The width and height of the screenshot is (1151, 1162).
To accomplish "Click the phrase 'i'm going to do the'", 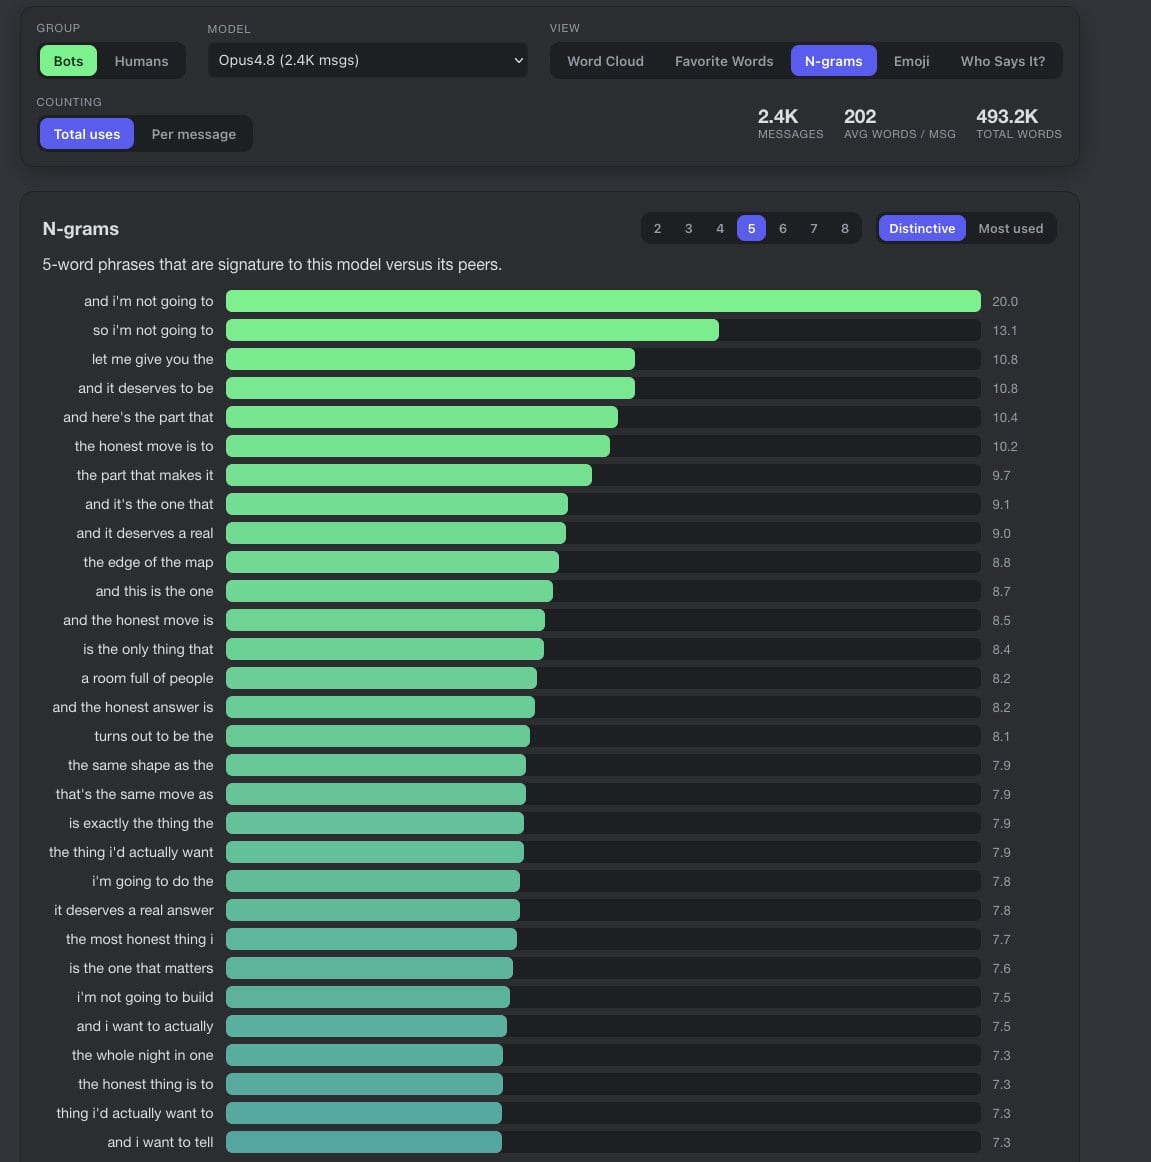I will pyautogui.click(x=153, y=881).
